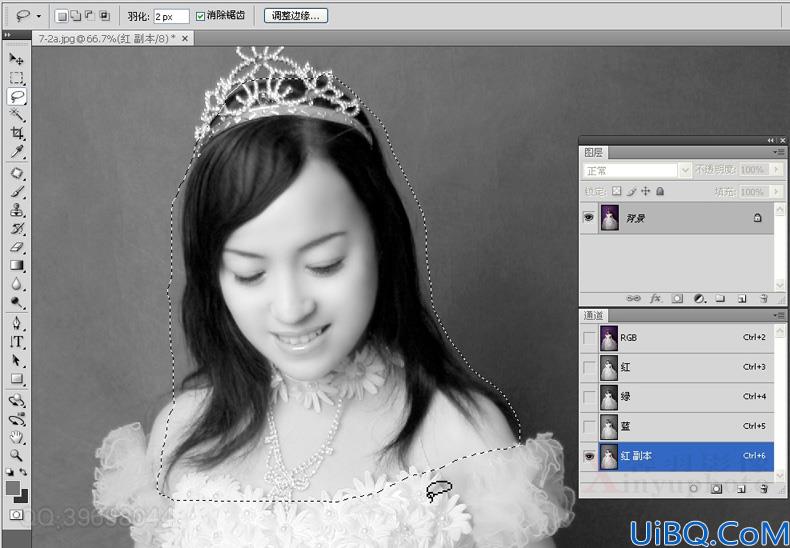Select the Crop tool

point(16,133)
